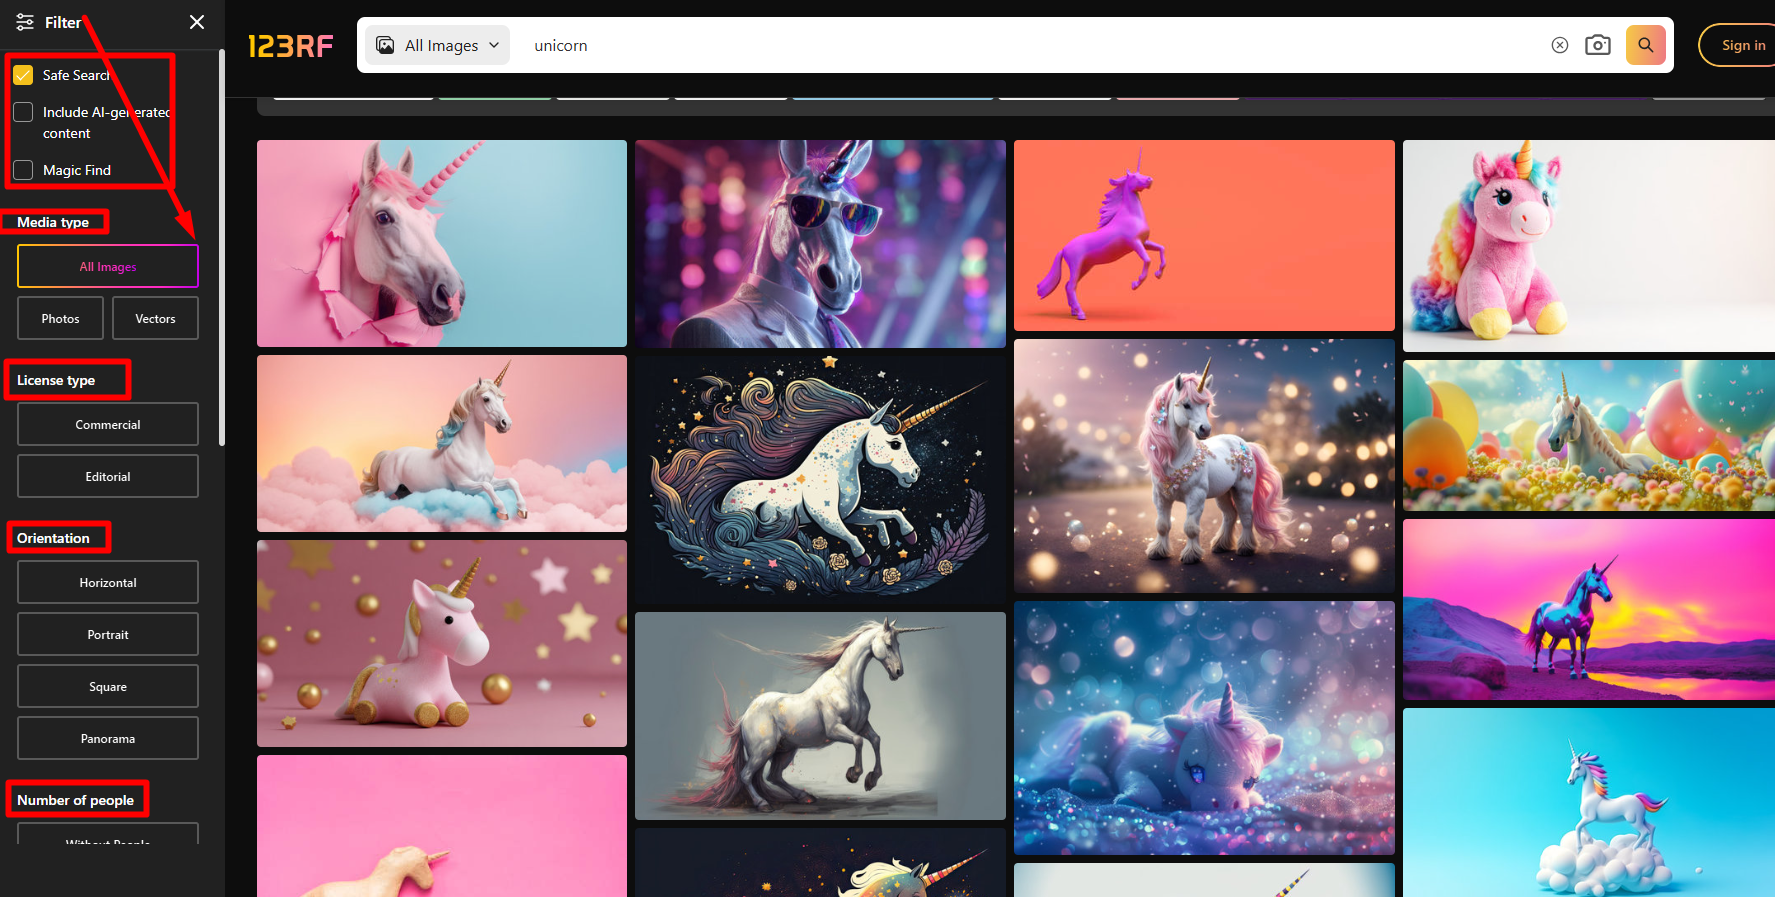Enable the Magic Find checkbox
This screenshot has height=897, width=1775.
(23, 170)
